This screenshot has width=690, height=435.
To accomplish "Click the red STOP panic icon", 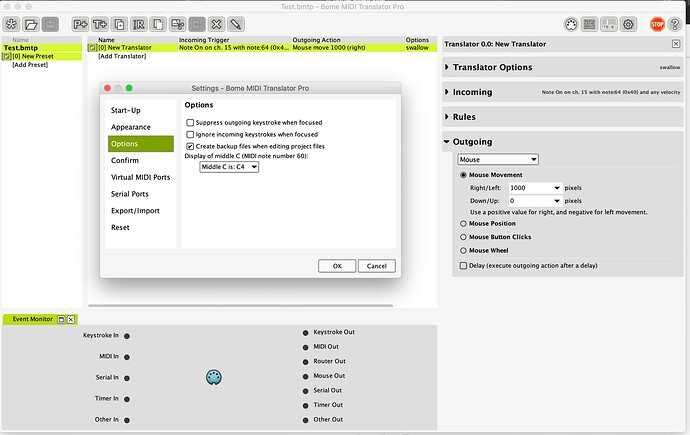I will click(x=657, y=24).
